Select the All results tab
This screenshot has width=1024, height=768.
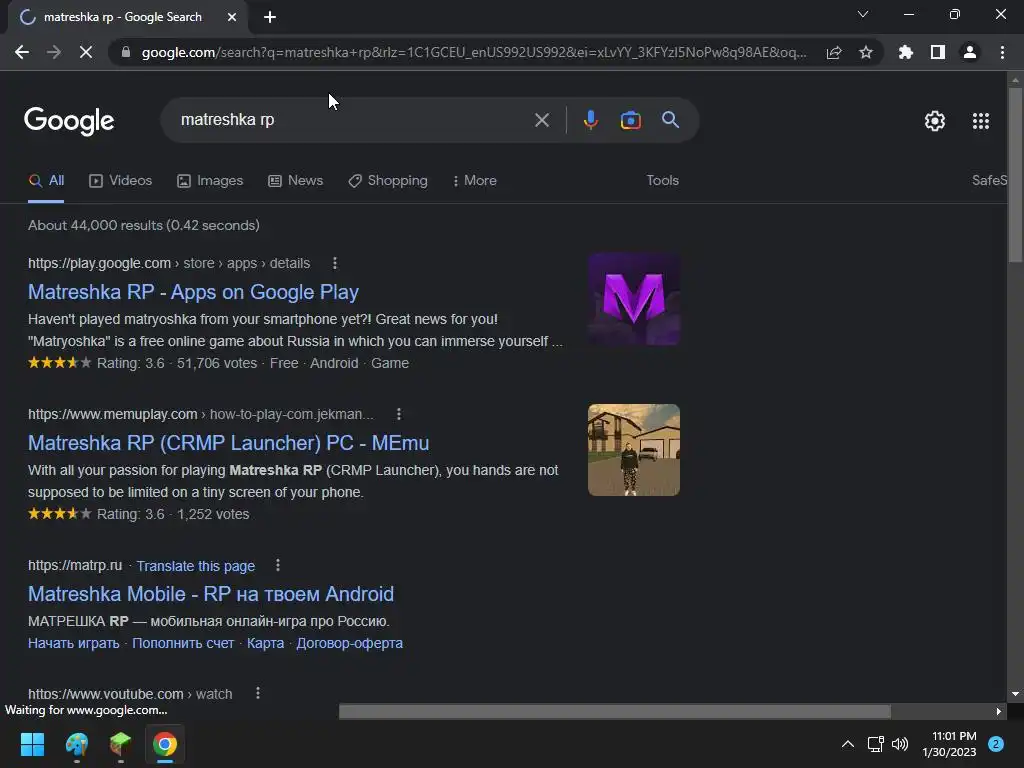pyautogui.click(x=46, y=181)
